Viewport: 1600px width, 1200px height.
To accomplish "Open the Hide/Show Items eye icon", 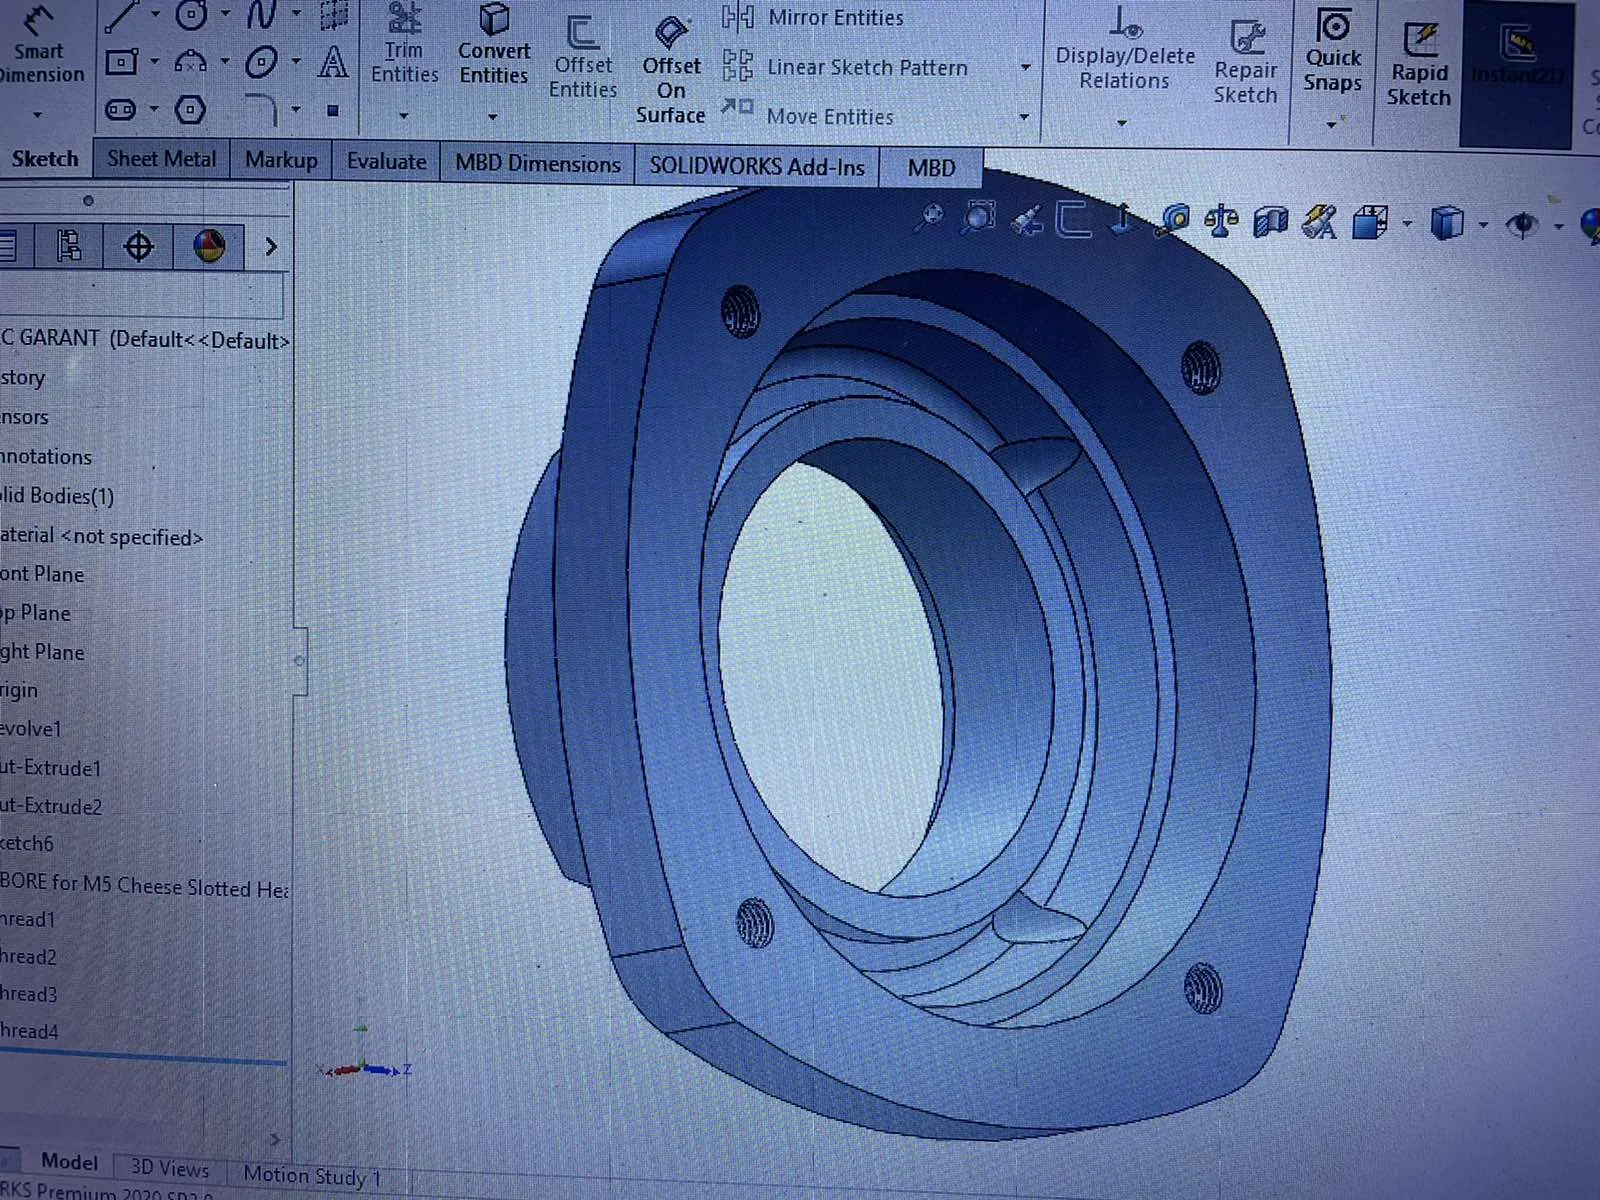I will pos(1523,224).
